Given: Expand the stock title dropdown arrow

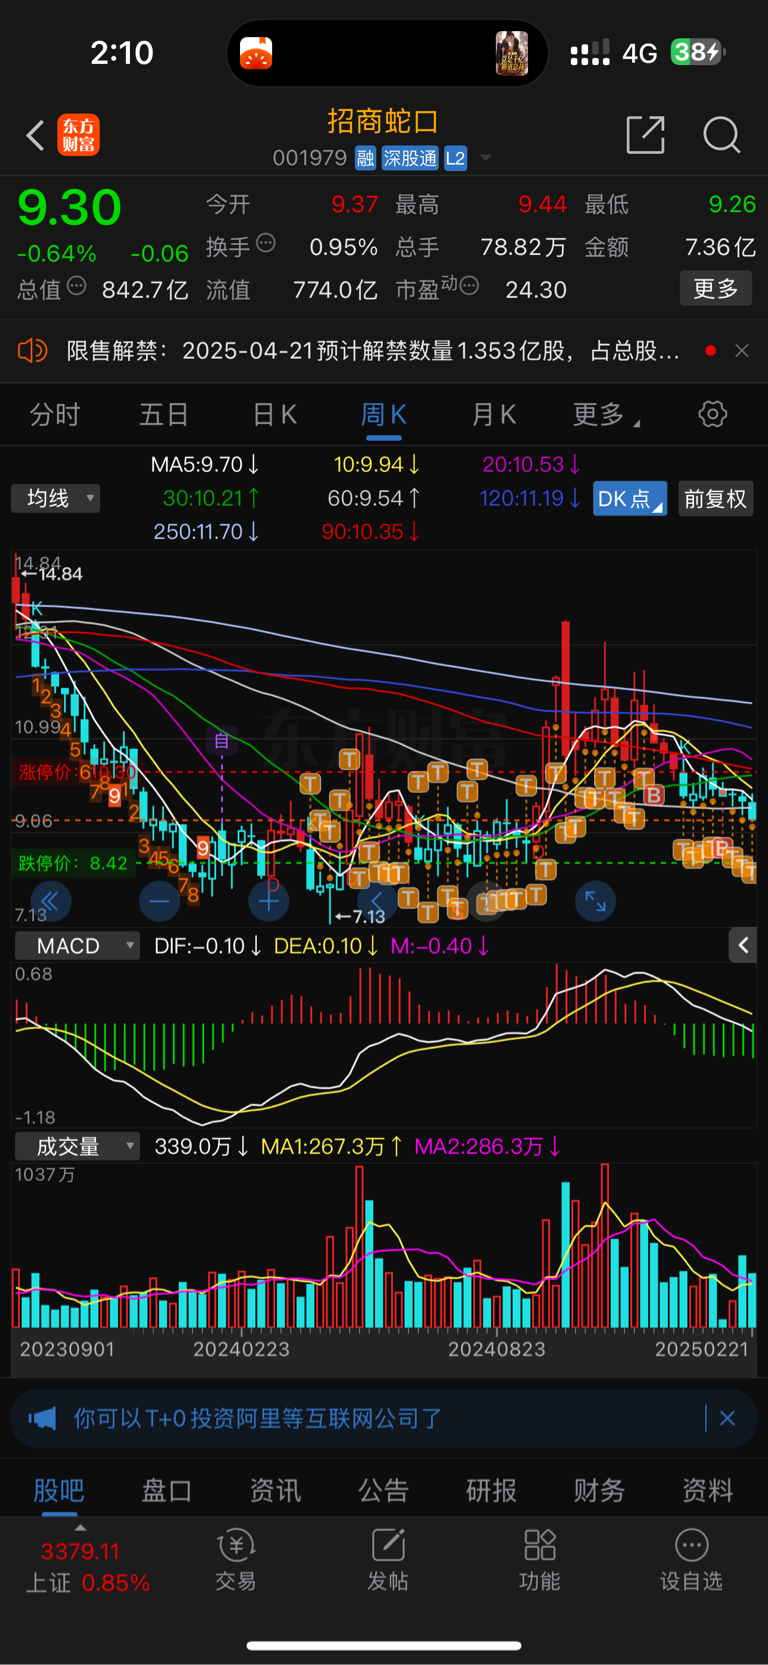Looking at the screenshot, I should pos(486,158).
